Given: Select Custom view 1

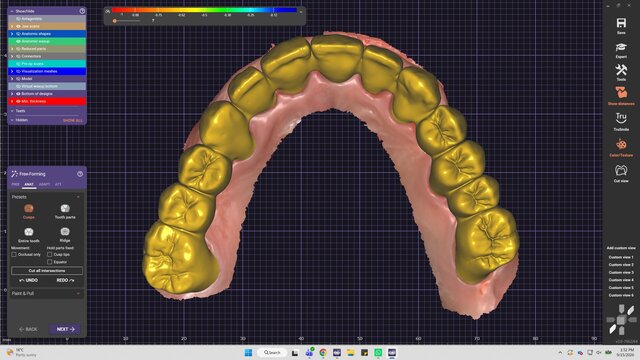Looking at the screenshot, I should point(621,257).
